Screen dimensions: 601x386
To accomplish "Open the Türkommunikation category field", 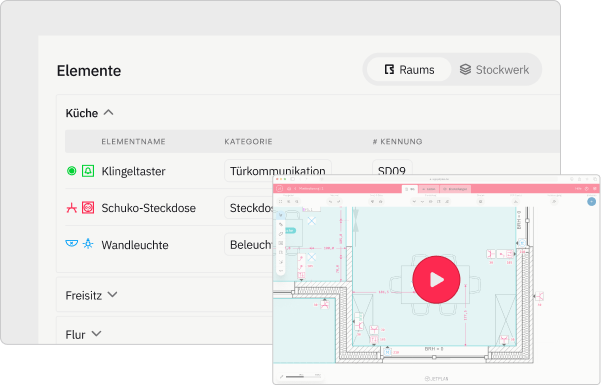I will coord(278,171).
